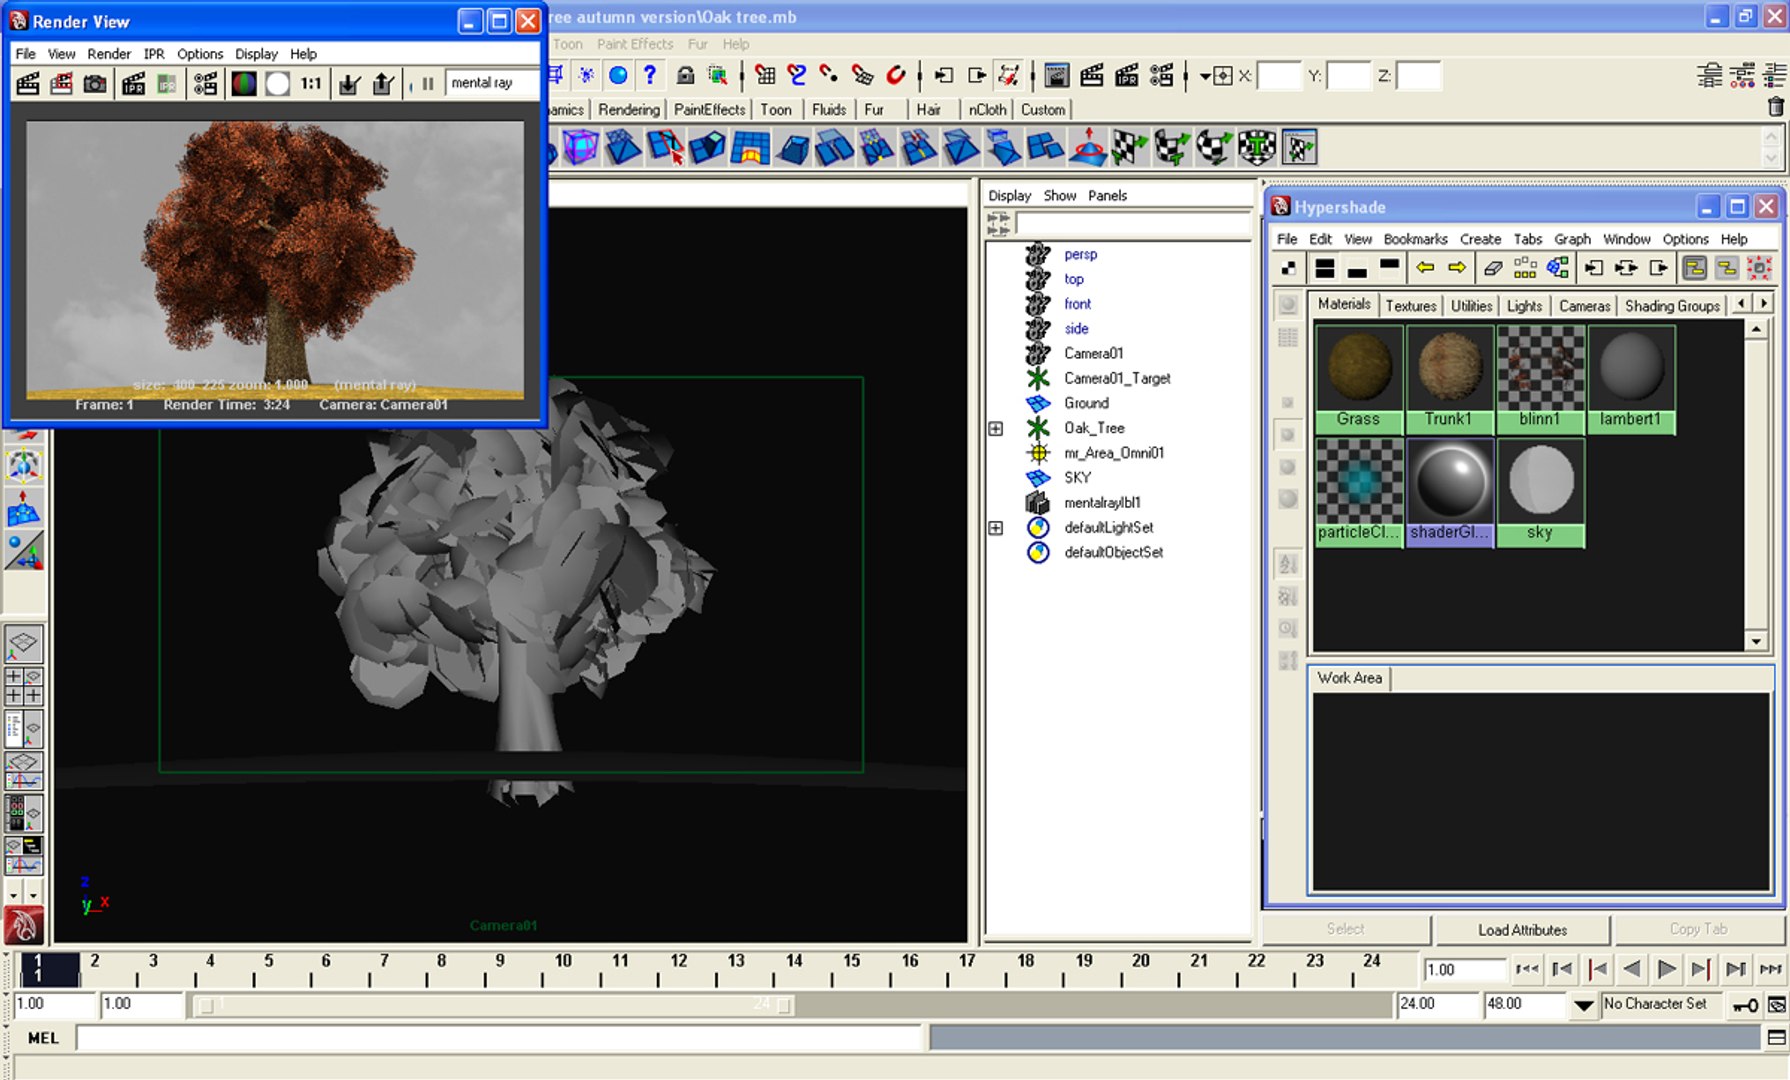Open IPR menu in Render View
The image size is (1790, 1080).
click(x=154, y=54)
